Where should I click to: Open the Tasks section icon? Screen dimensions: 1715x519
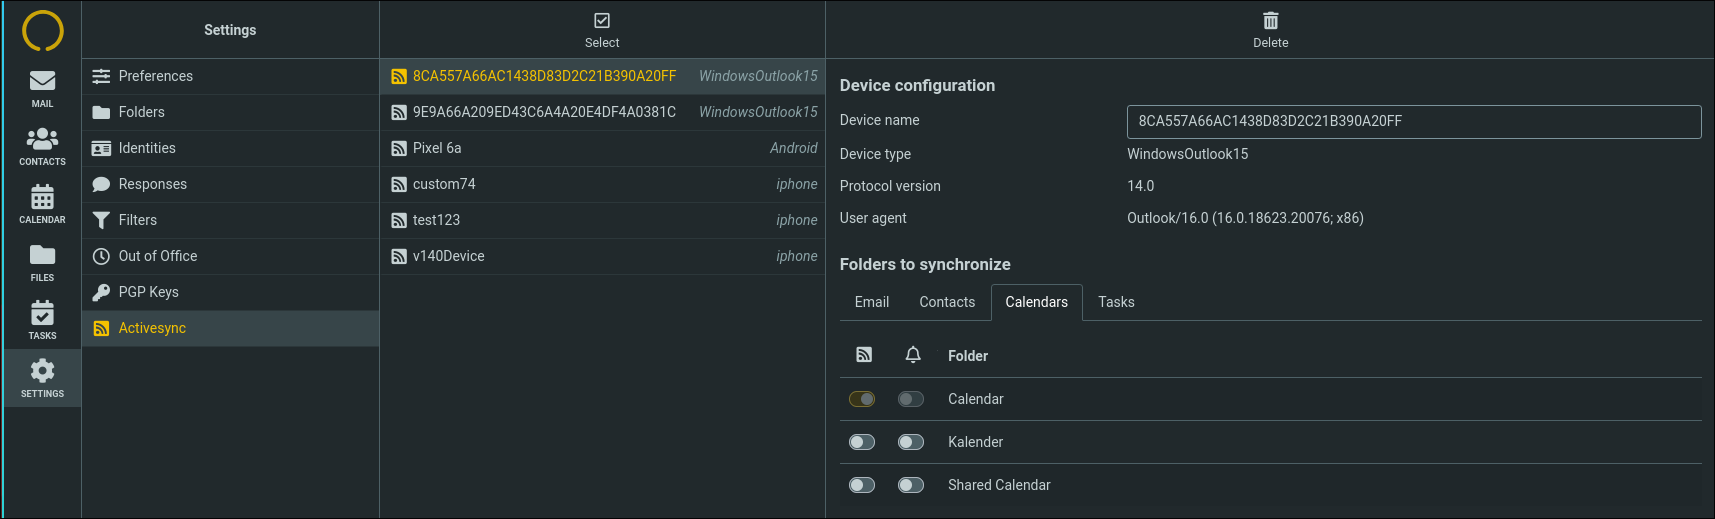tap(42, 313)
